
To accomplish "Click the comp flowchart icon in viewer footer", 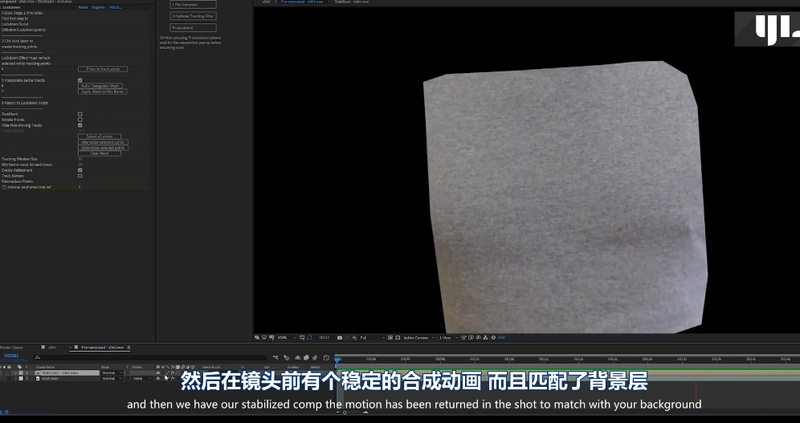I will (485, 337).
